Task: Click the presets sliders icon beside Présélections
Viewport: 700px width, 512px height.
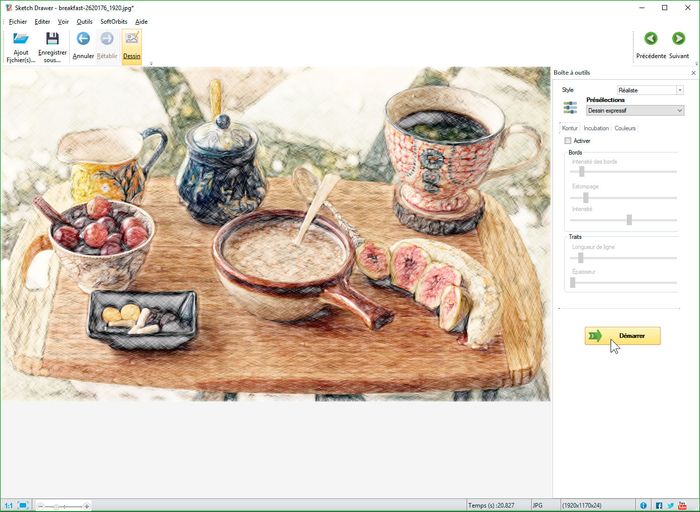Action: 570,106
